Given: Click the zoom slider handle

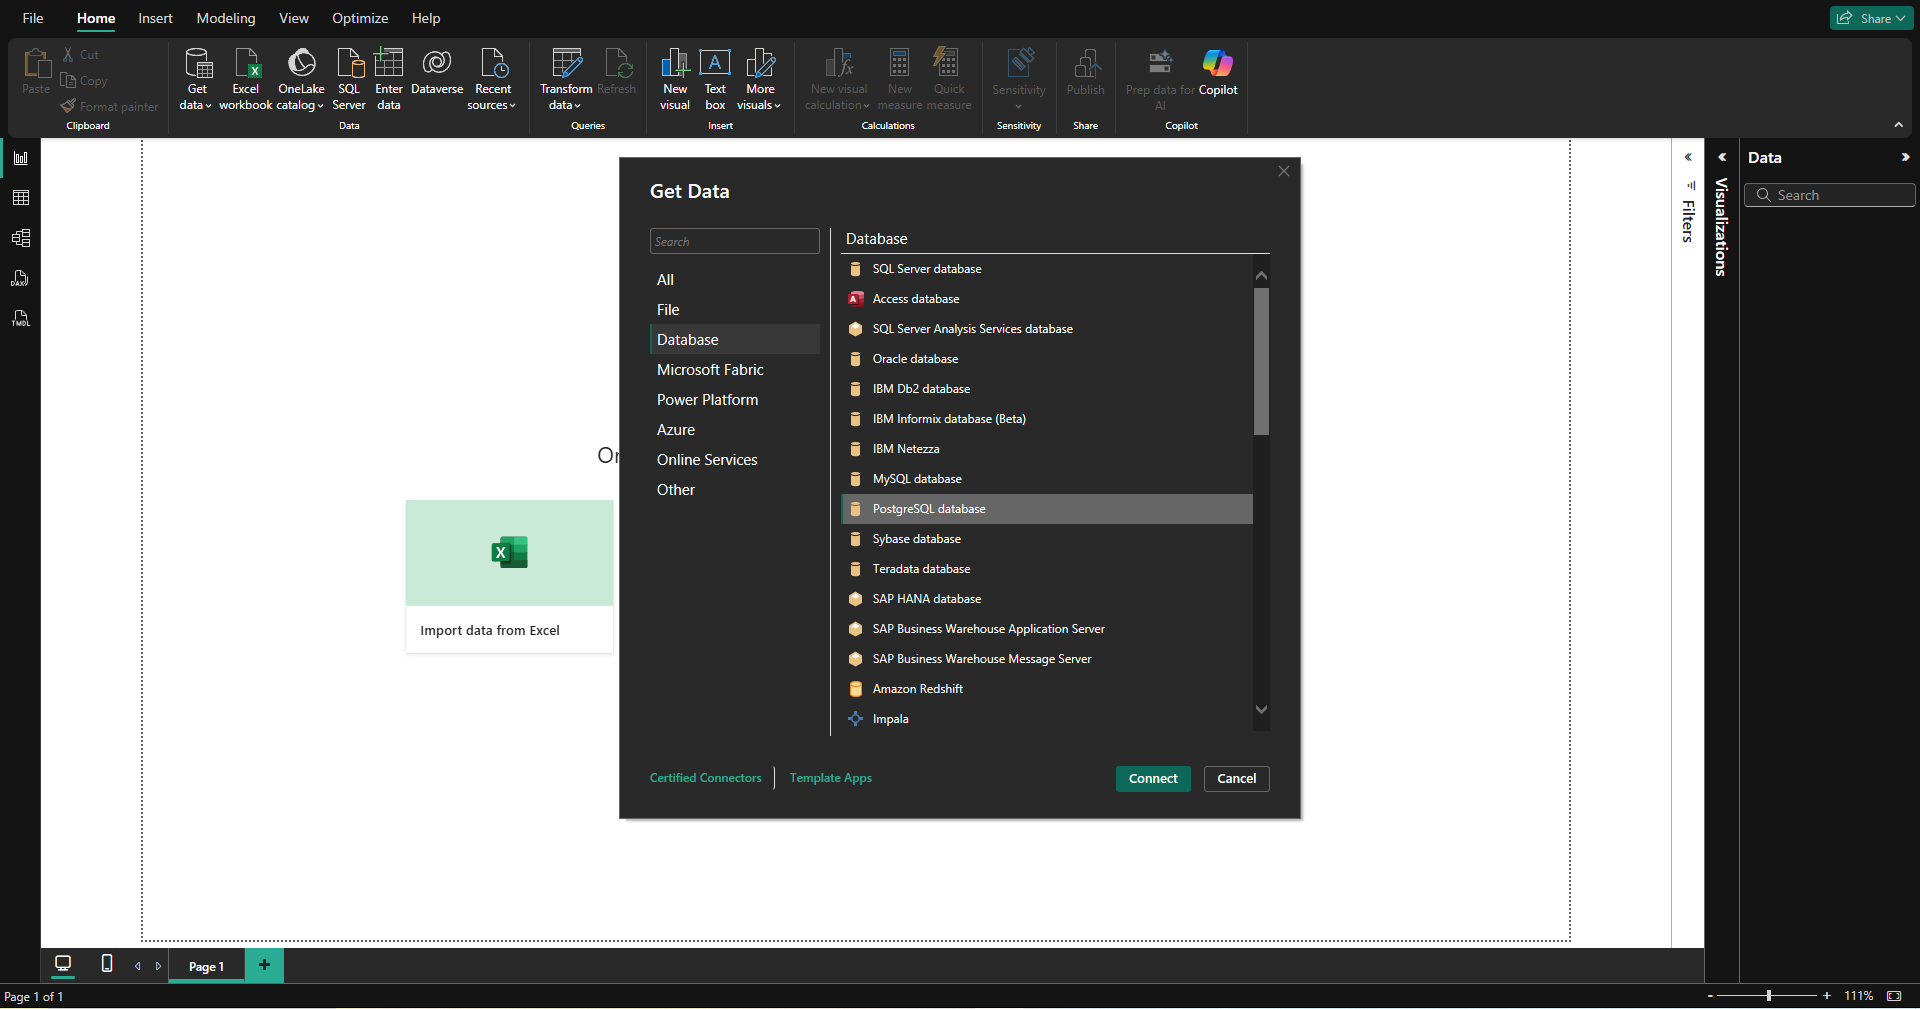Looking at the screenshot, I should click(1769, 996).
